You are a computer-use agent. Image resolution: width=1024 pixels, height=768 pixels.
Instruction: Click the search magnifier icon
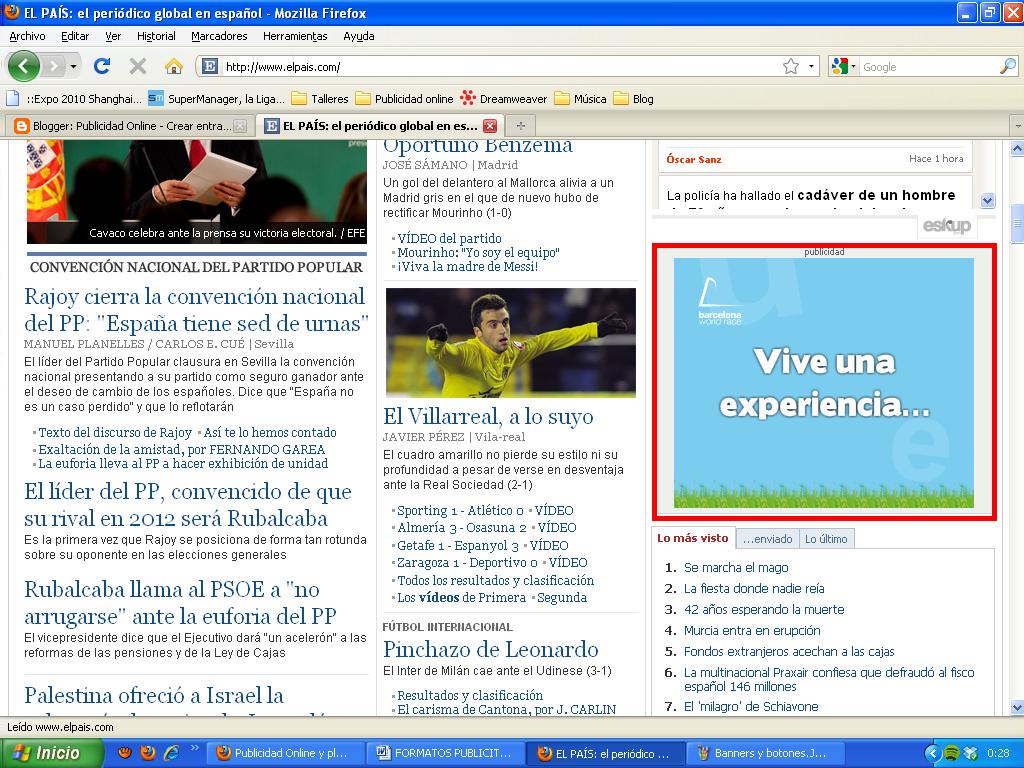click(x=1008, y=66)
